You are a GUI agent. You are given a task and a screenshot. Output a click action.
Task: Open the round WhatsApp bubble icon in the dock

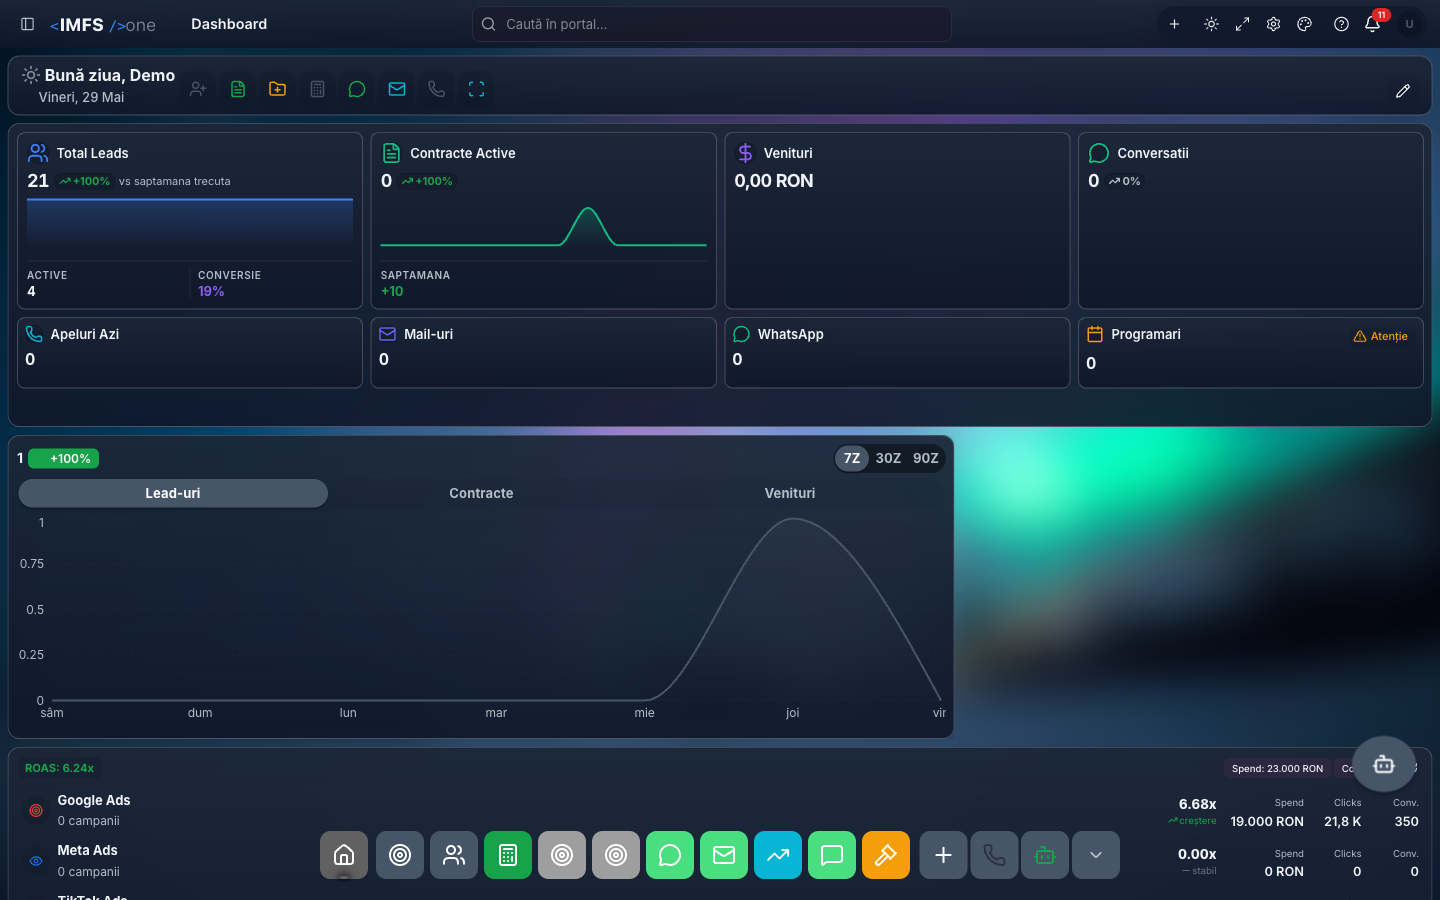pyautogui.click(x=670, y=855)
